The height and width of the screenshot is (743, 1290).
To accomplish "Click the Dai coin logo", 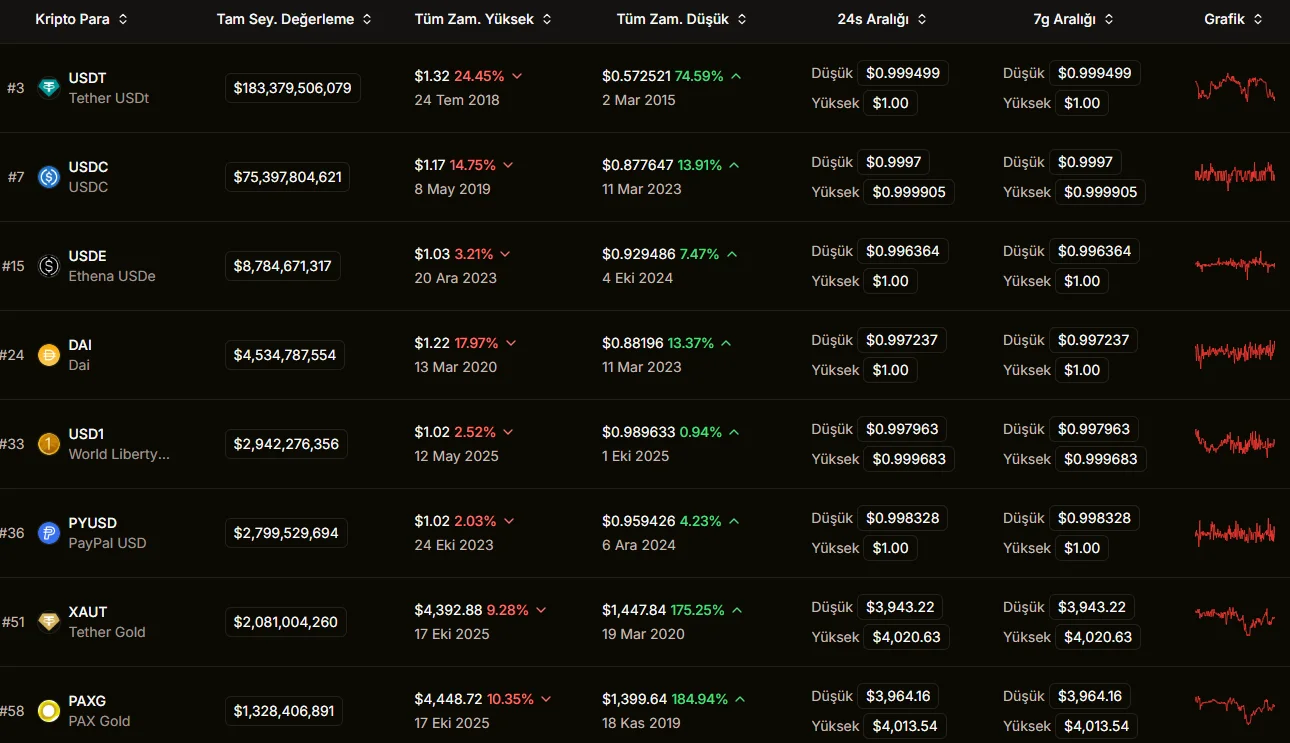I will (48, 355).
